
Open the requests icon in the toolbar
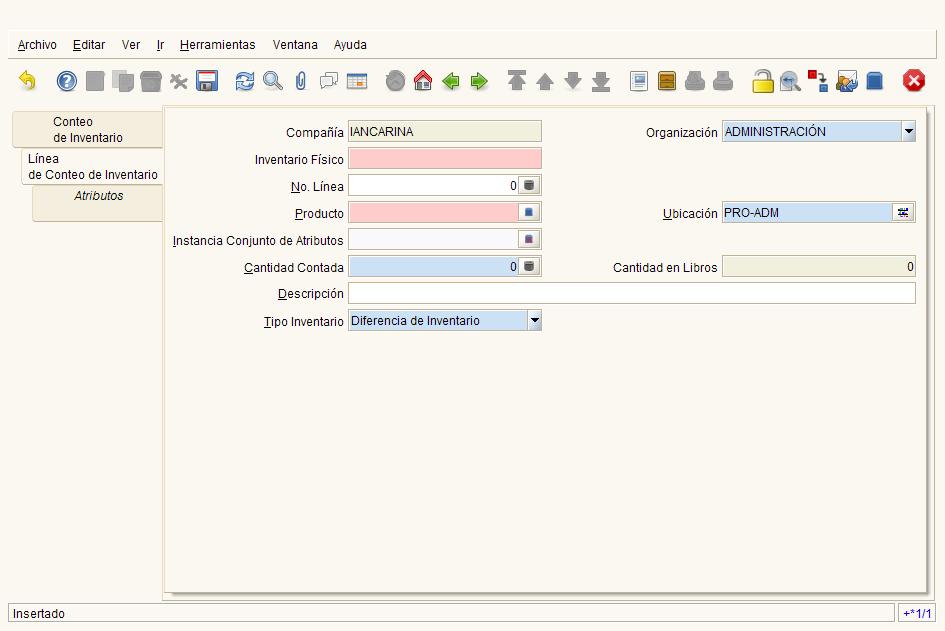click(x=847, y=81)
